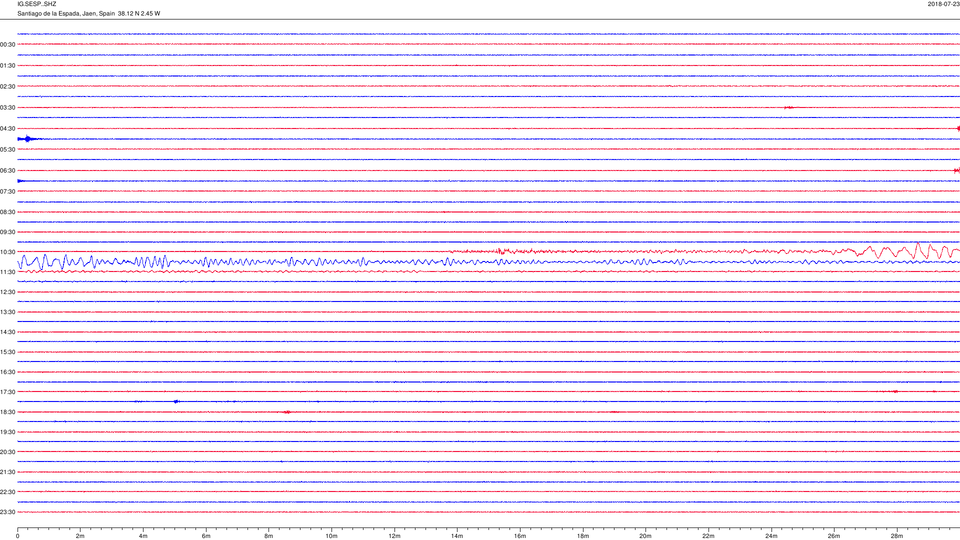Select the 17:30 time label
The image size is (960, 540).
(8, 392)
